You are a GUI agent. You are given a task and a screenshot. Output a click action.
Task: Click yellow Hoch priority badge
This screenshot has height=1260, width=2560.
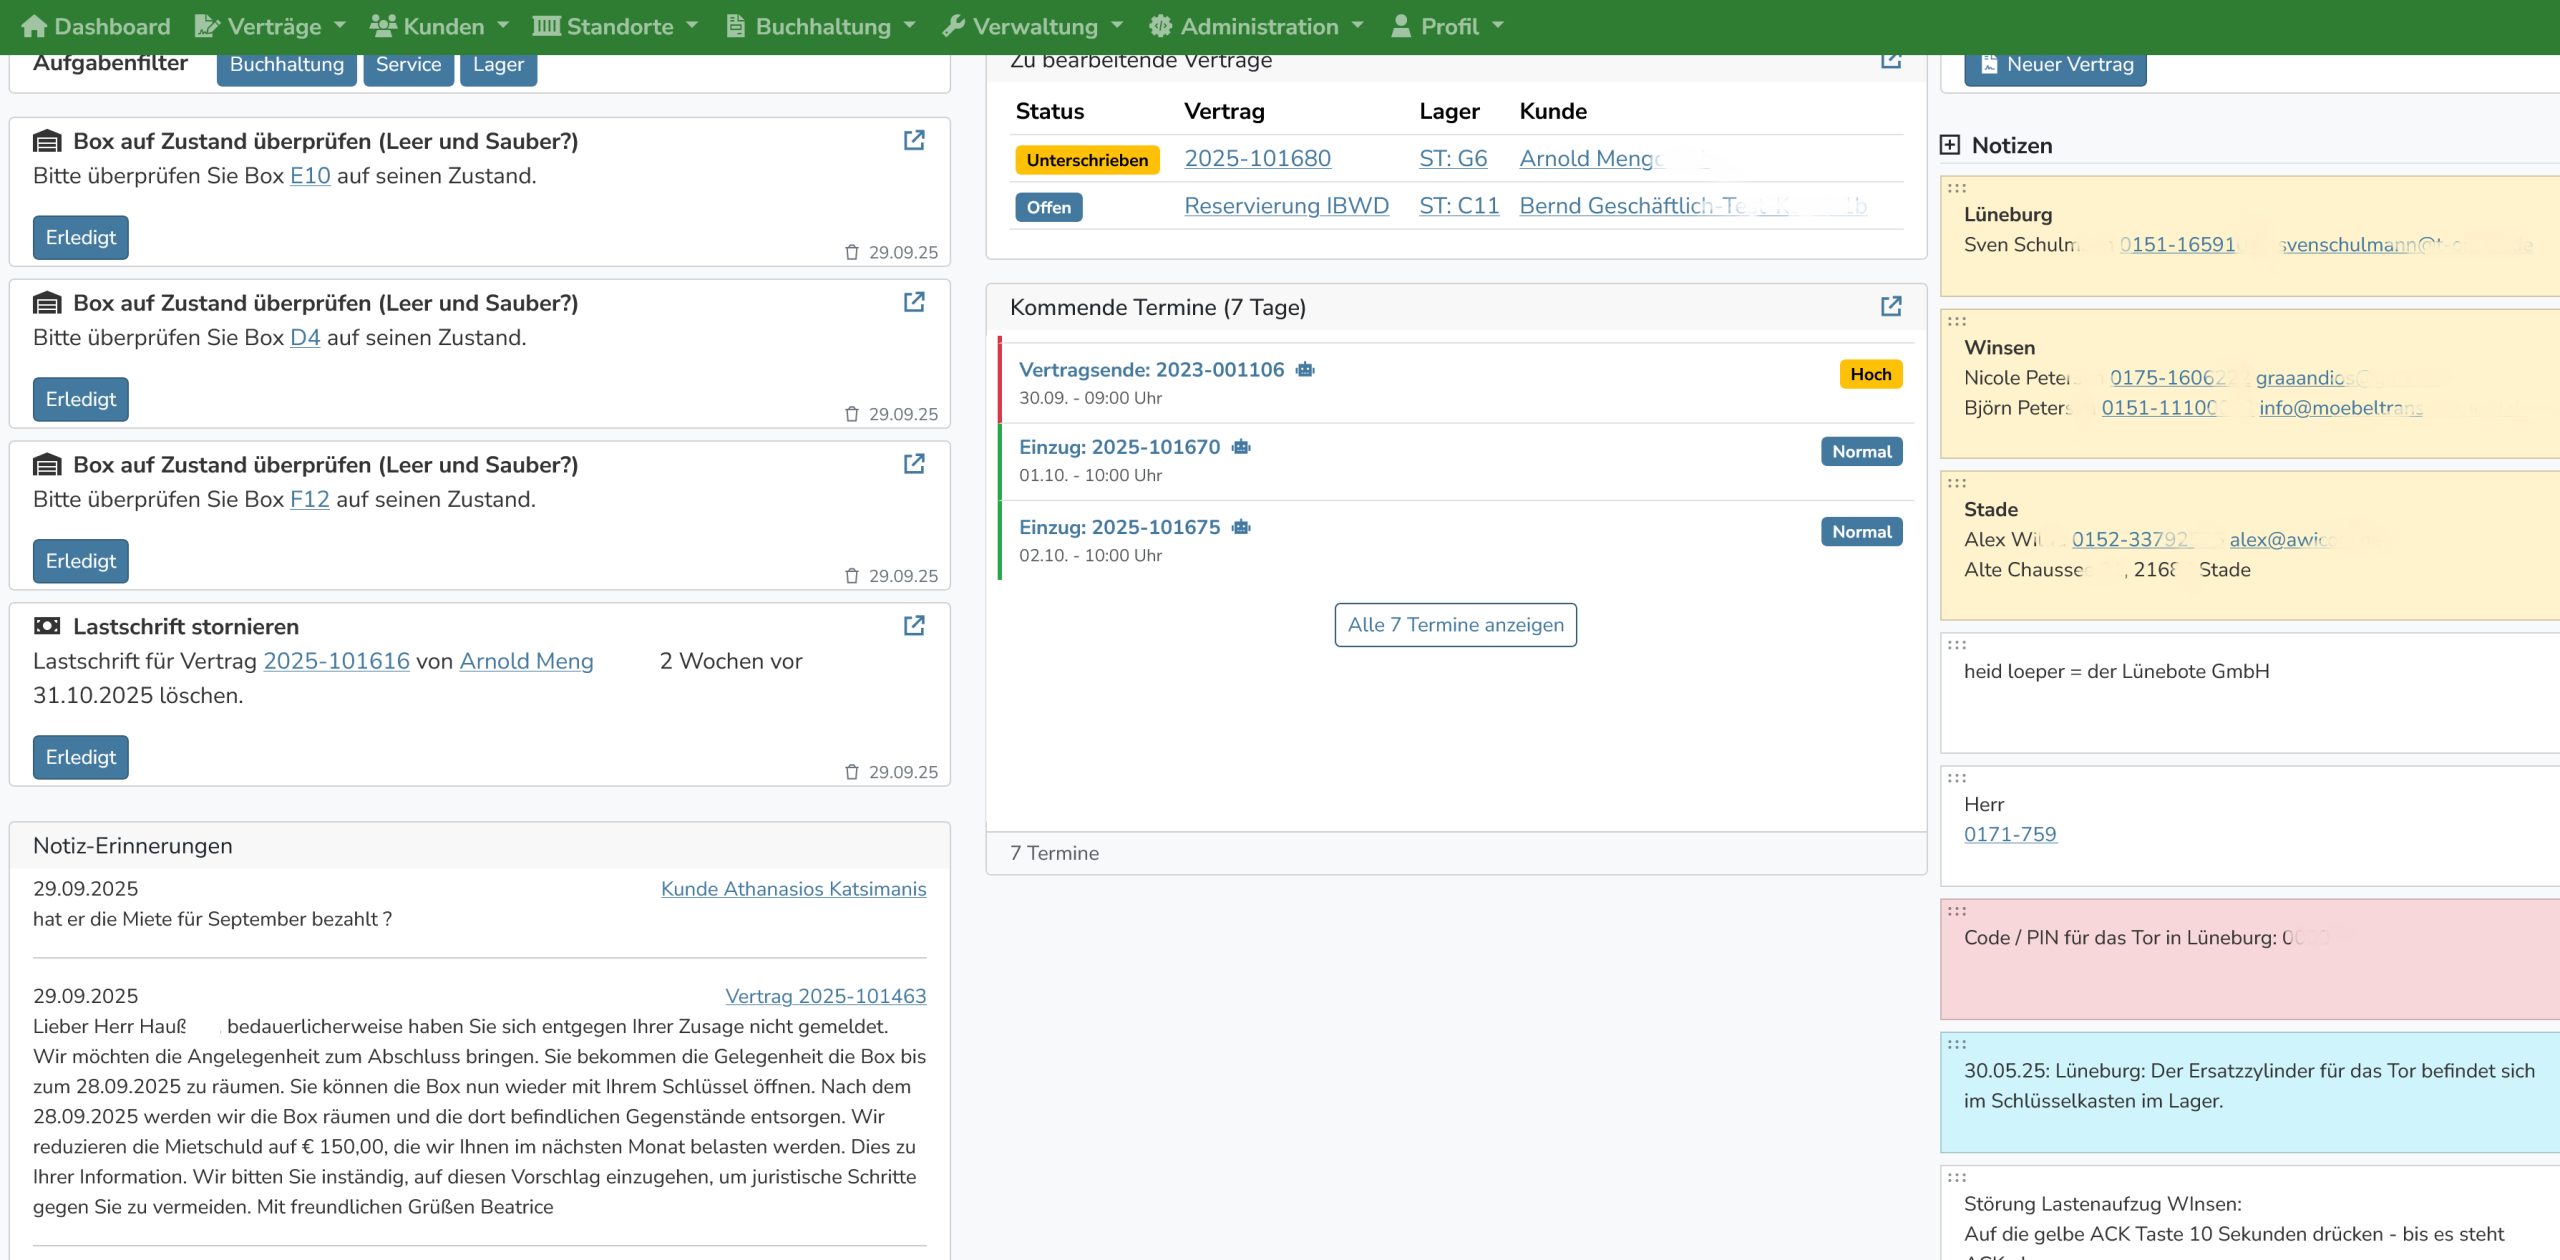click(1870, 374)
